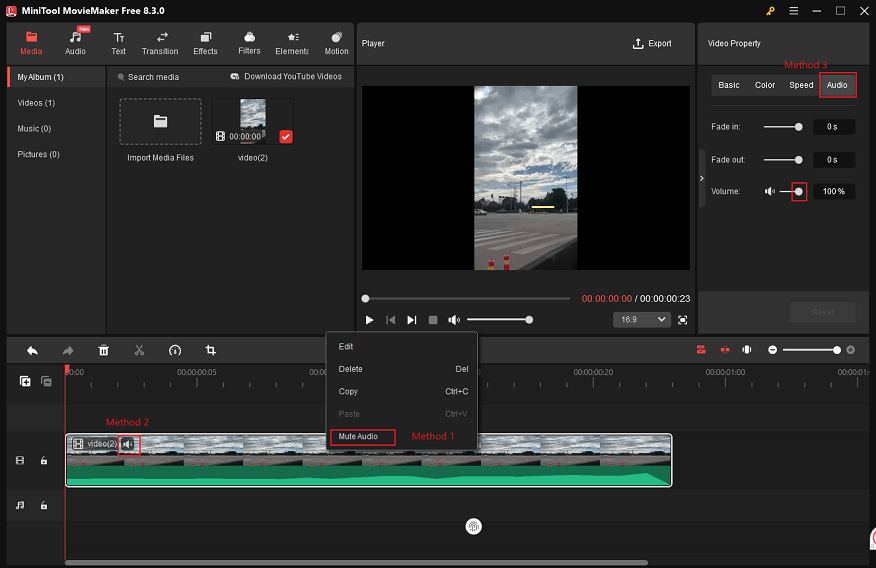Stop playback in the player

coord(433,320)
